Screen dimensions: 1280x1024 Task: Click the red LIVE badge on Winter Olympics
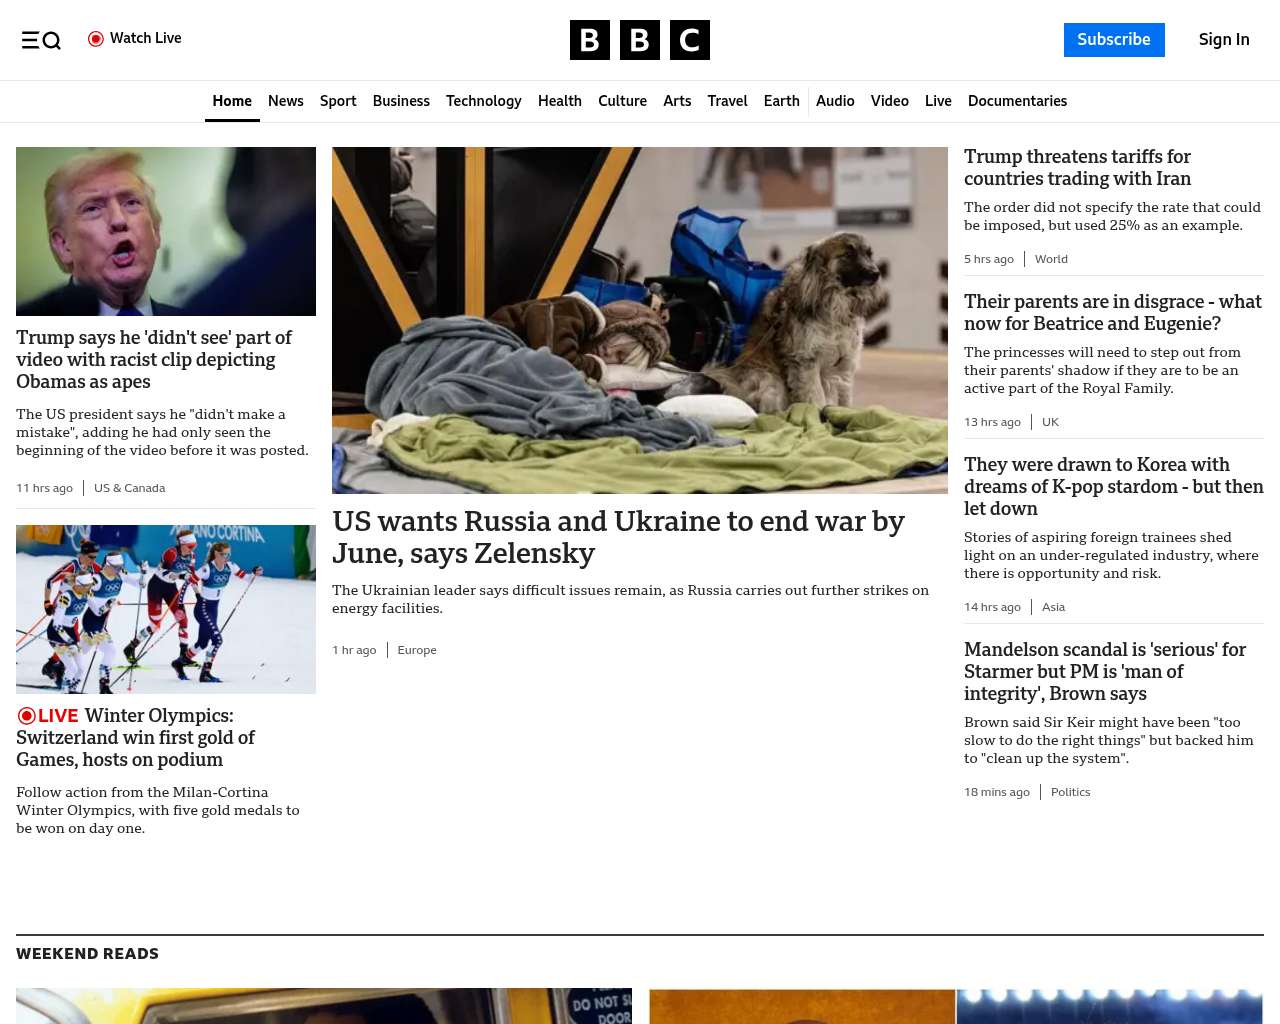click(x=48, y=716)
